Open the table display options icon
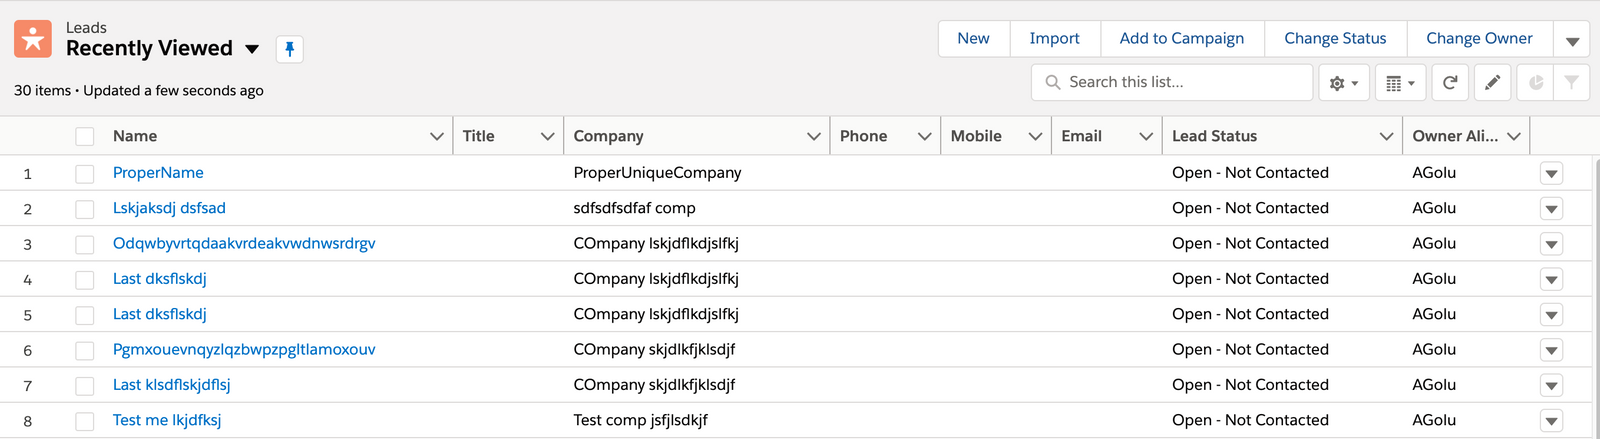The height and width of the screenshot is (439, 1600). (x=1399, y=83)
